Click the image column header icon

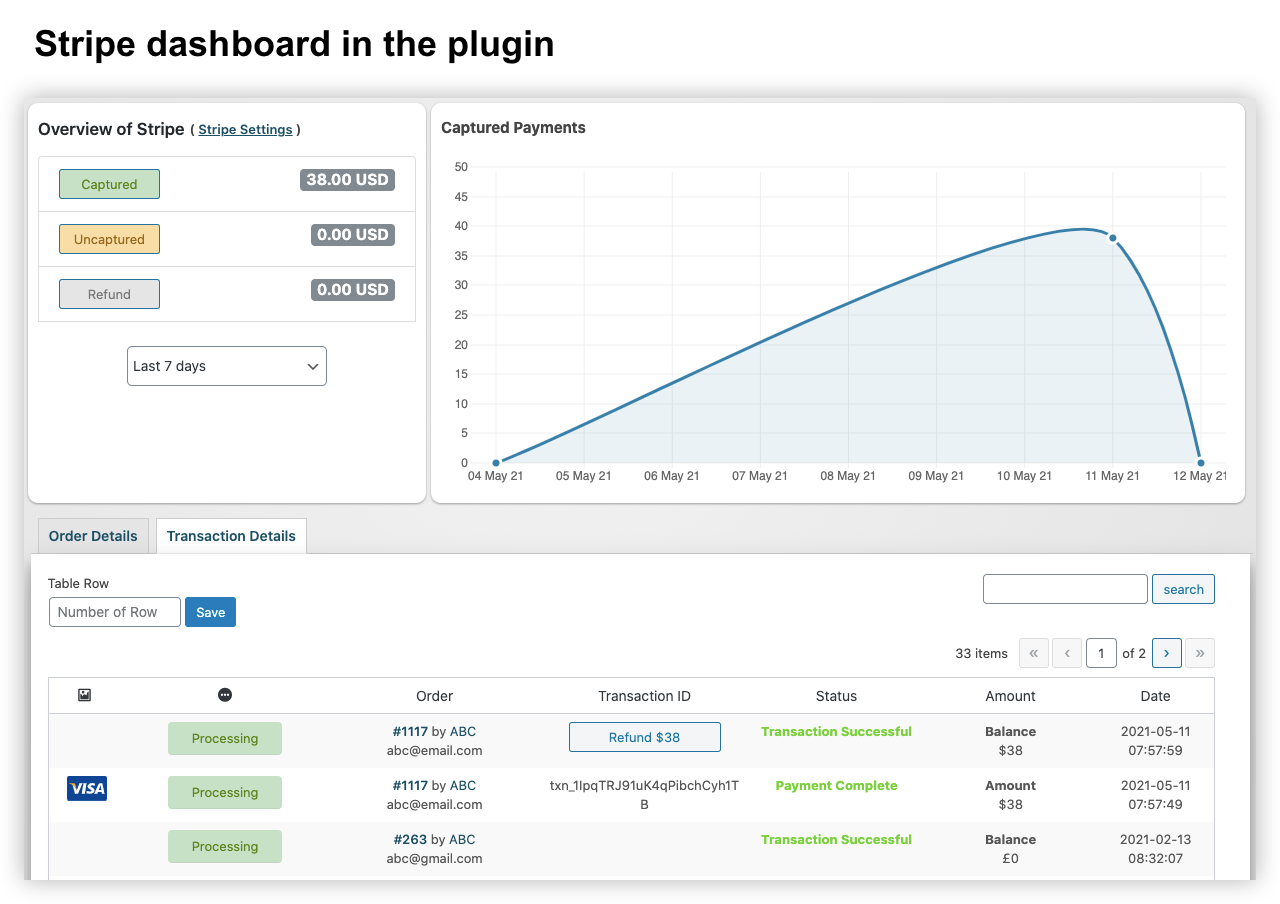click(84, 695)
